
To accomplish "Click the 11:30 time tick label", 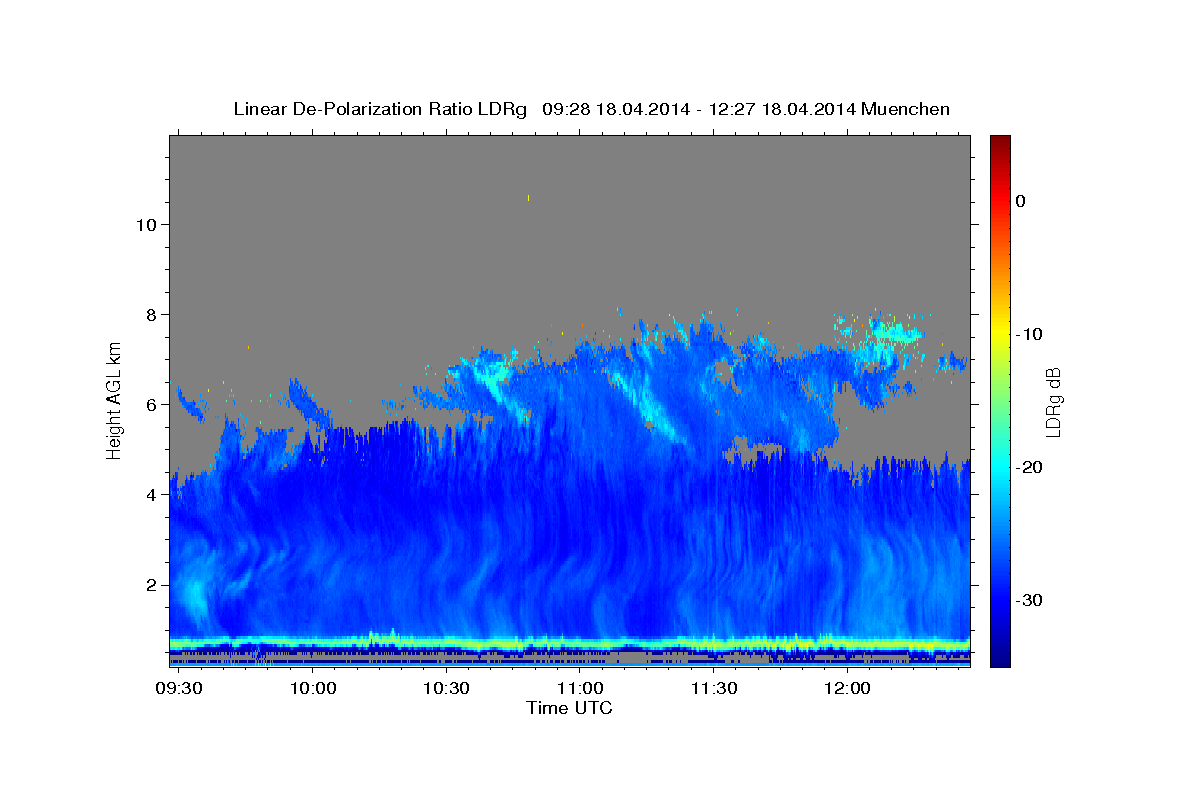I will pyautogui.click(x=713, y=689).
